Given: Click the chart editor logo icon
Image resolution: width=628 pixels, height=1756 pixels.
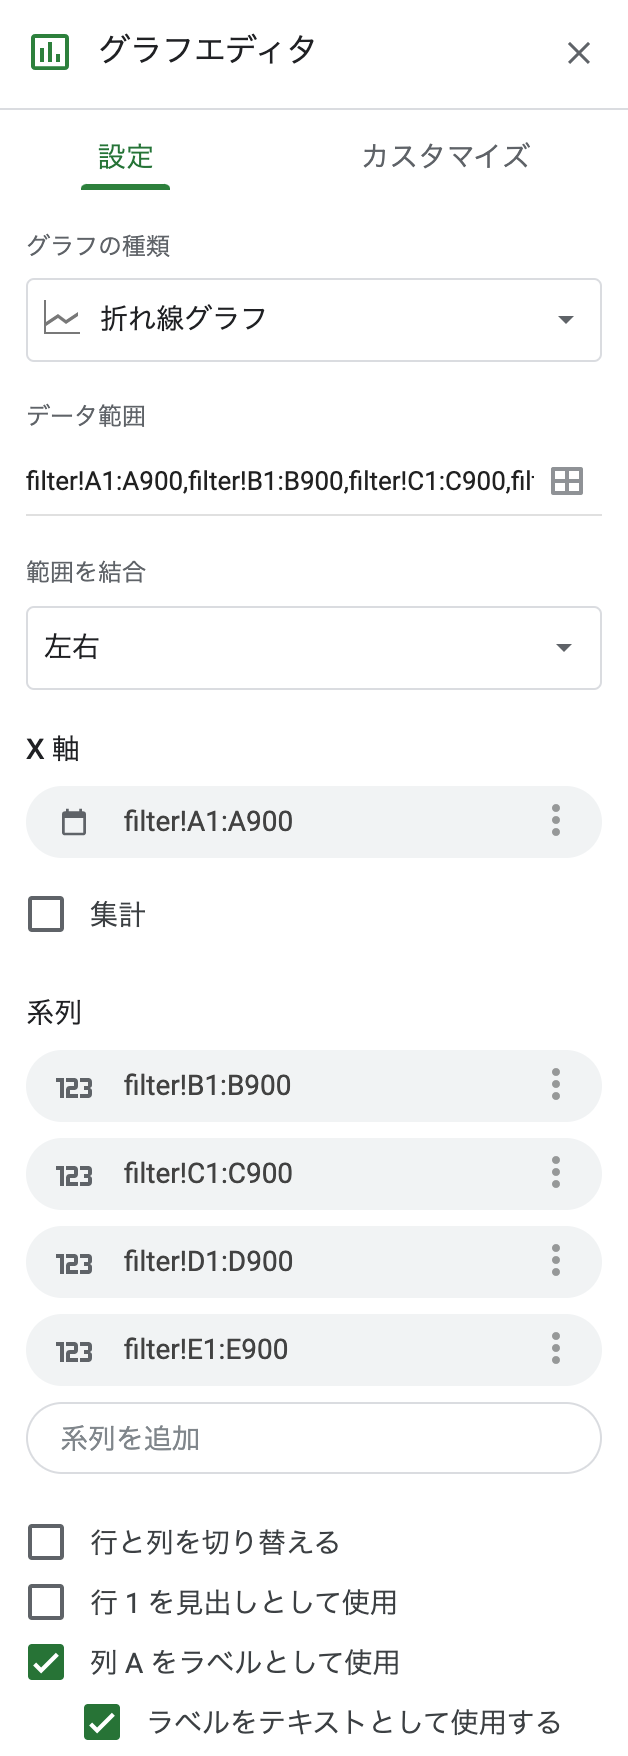Looking at the screenshot, I should pyautogui.click(x=48, y=52).
